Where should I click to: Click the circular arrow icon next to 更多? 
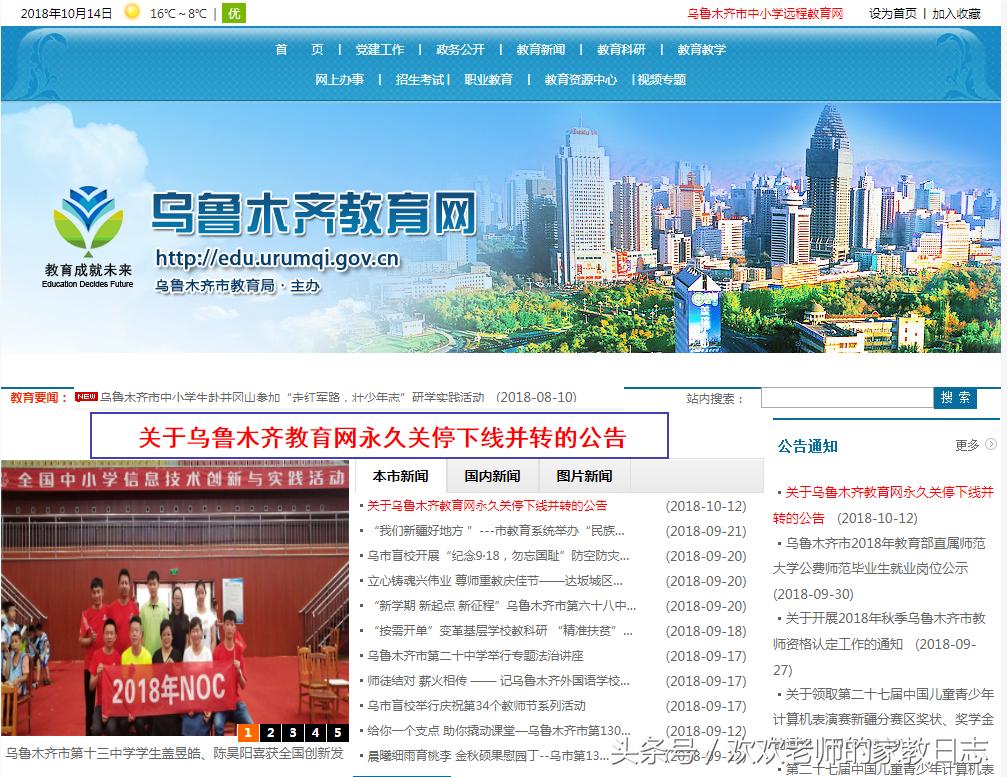[990, 446]
